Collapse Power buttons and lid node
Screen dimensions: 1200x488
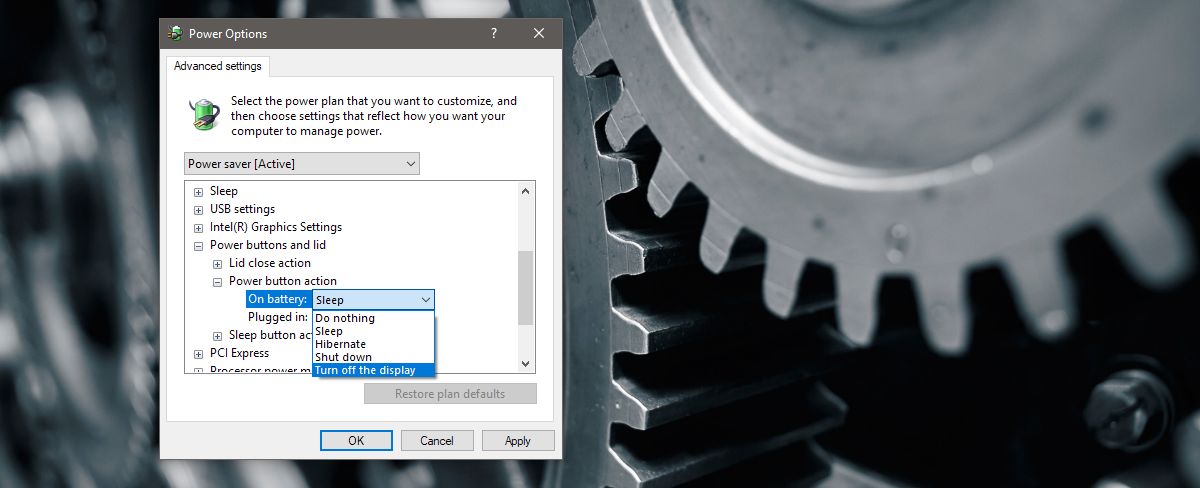198,245
